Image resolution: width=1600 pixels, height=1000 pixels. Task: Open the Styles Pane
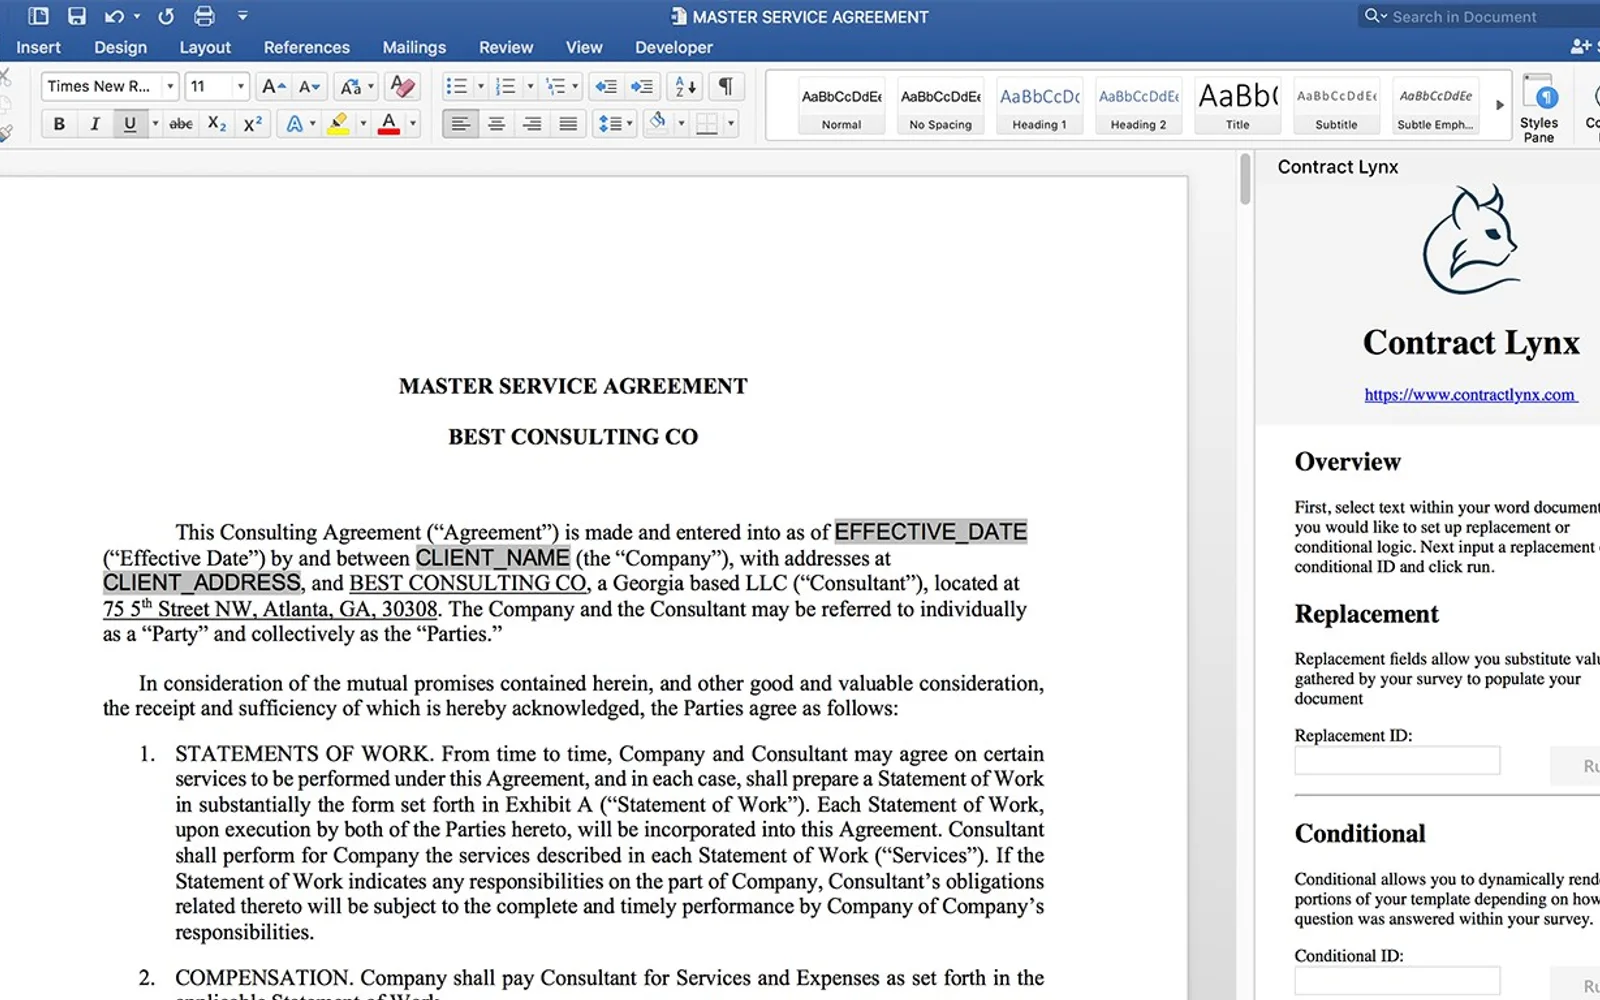pyautogui.click(x=1539, y=108)
